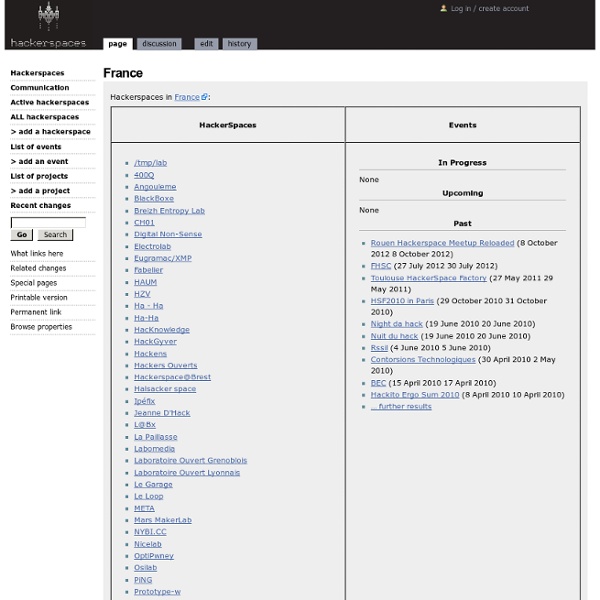Click '> add a project'
This screenshot has width=600, height=600.
(x=40, y=191)
